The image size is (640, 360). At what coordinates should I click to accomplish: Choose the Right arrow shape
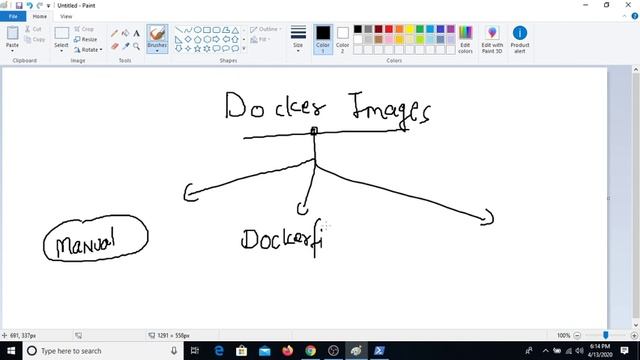pos(216,40)
